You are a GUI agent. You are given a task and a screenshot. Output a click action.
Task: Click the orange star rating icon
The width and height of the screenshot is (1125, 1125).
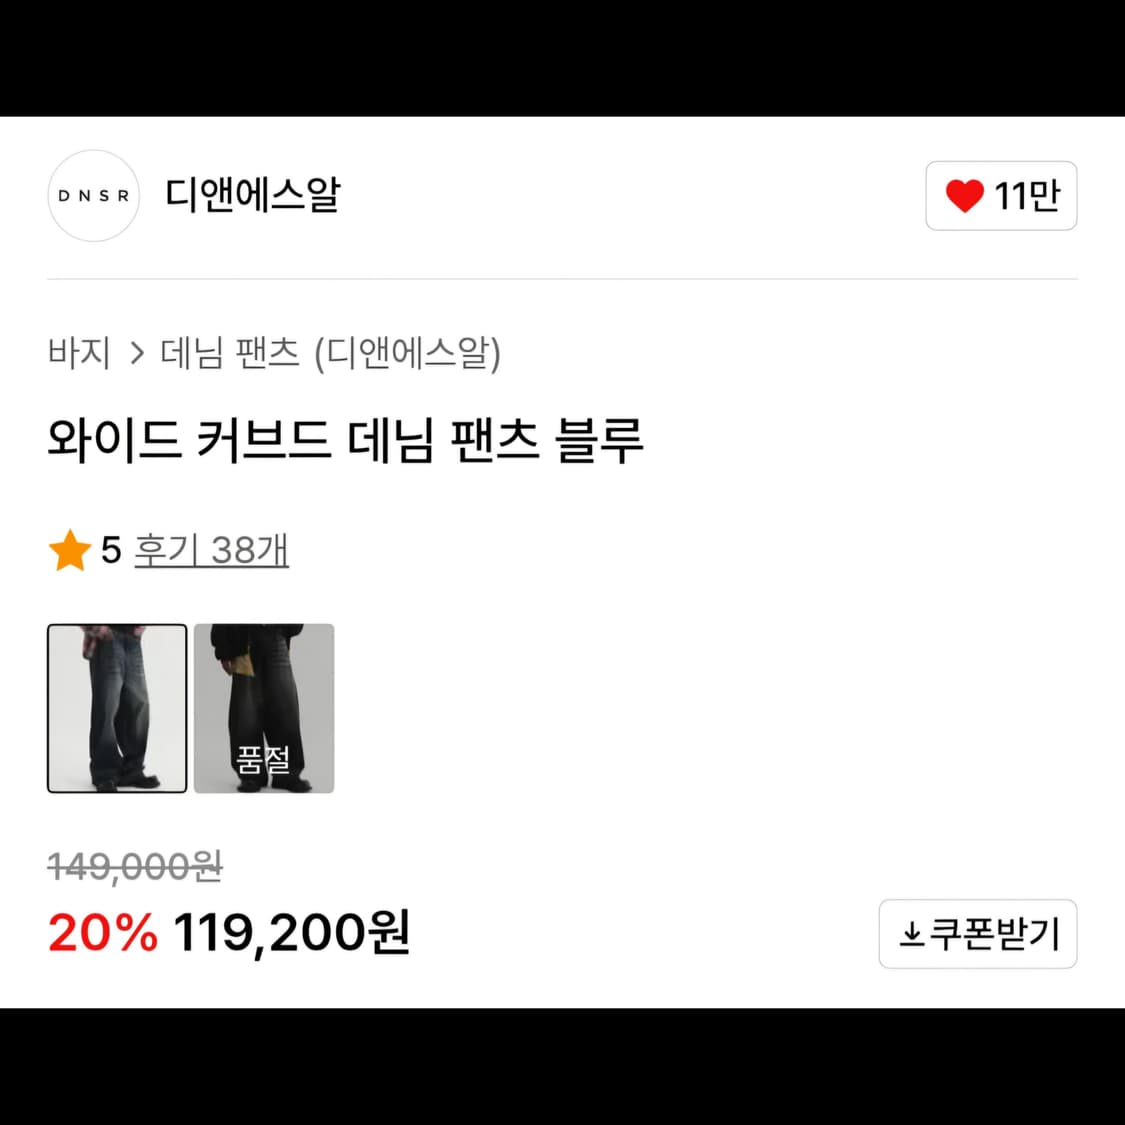point(70,551)
